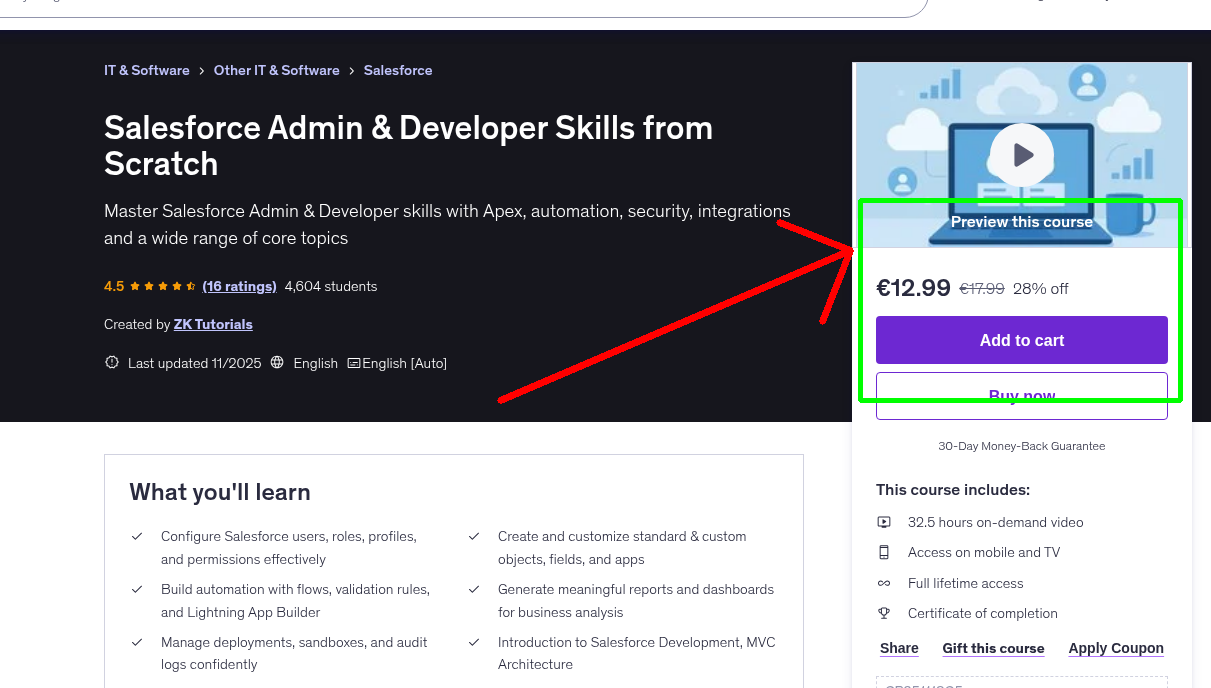Click the infinity lifetime access icon
This screenshot has height=688, width=1211.
point(884,583)
